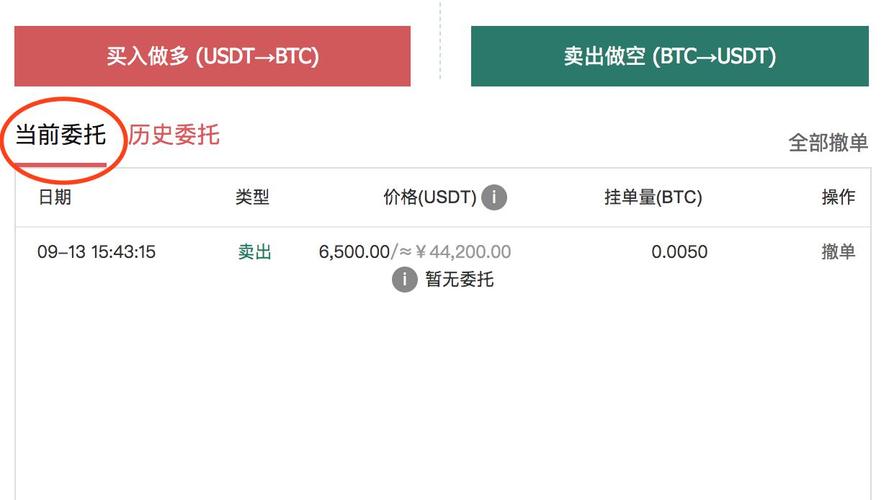This screenshot has height=500, width=889.
Task: Click the ≈¥44,200.00 converted price
Action: click(455, 252)
